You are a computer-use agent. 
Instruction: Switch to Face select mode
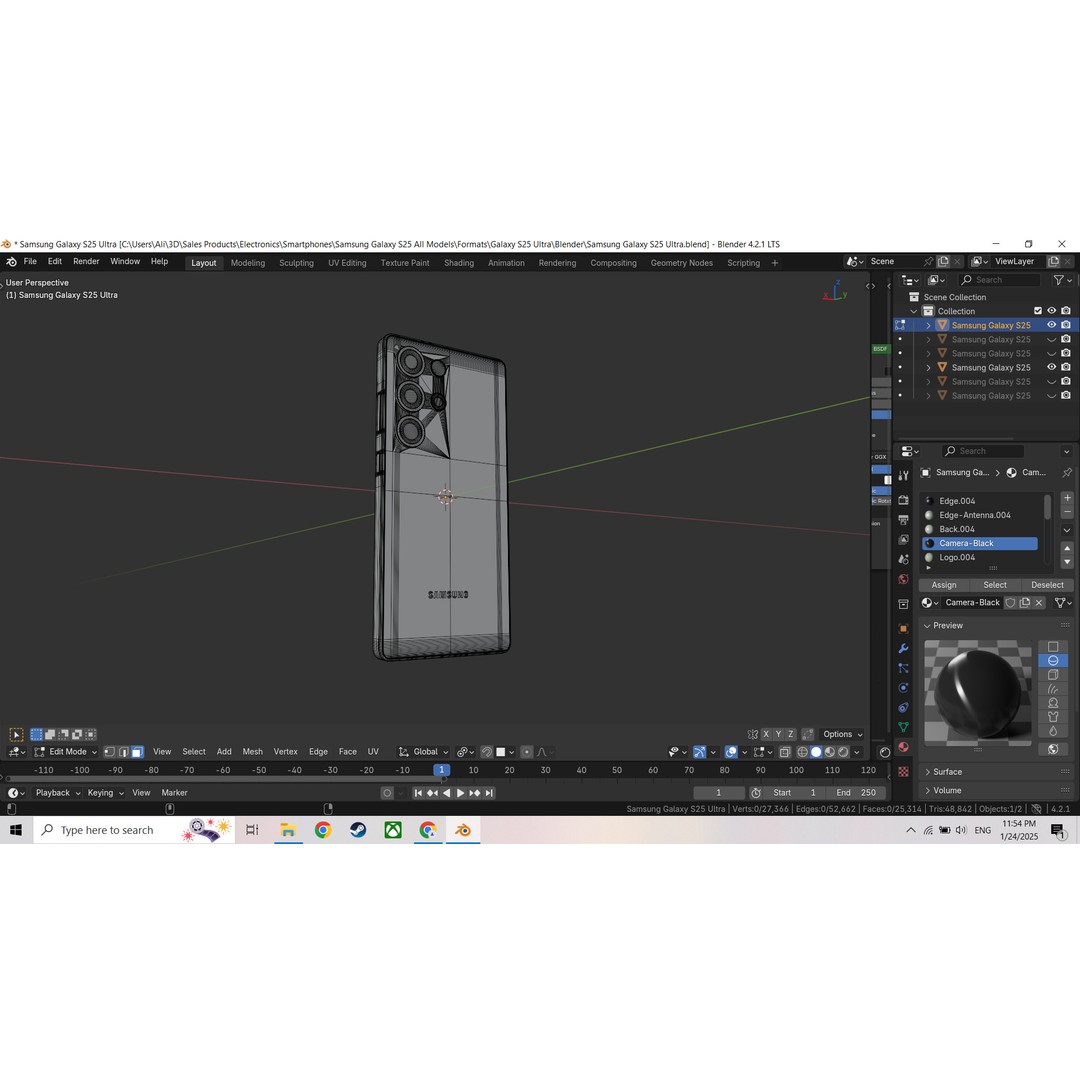pos(137,751)
